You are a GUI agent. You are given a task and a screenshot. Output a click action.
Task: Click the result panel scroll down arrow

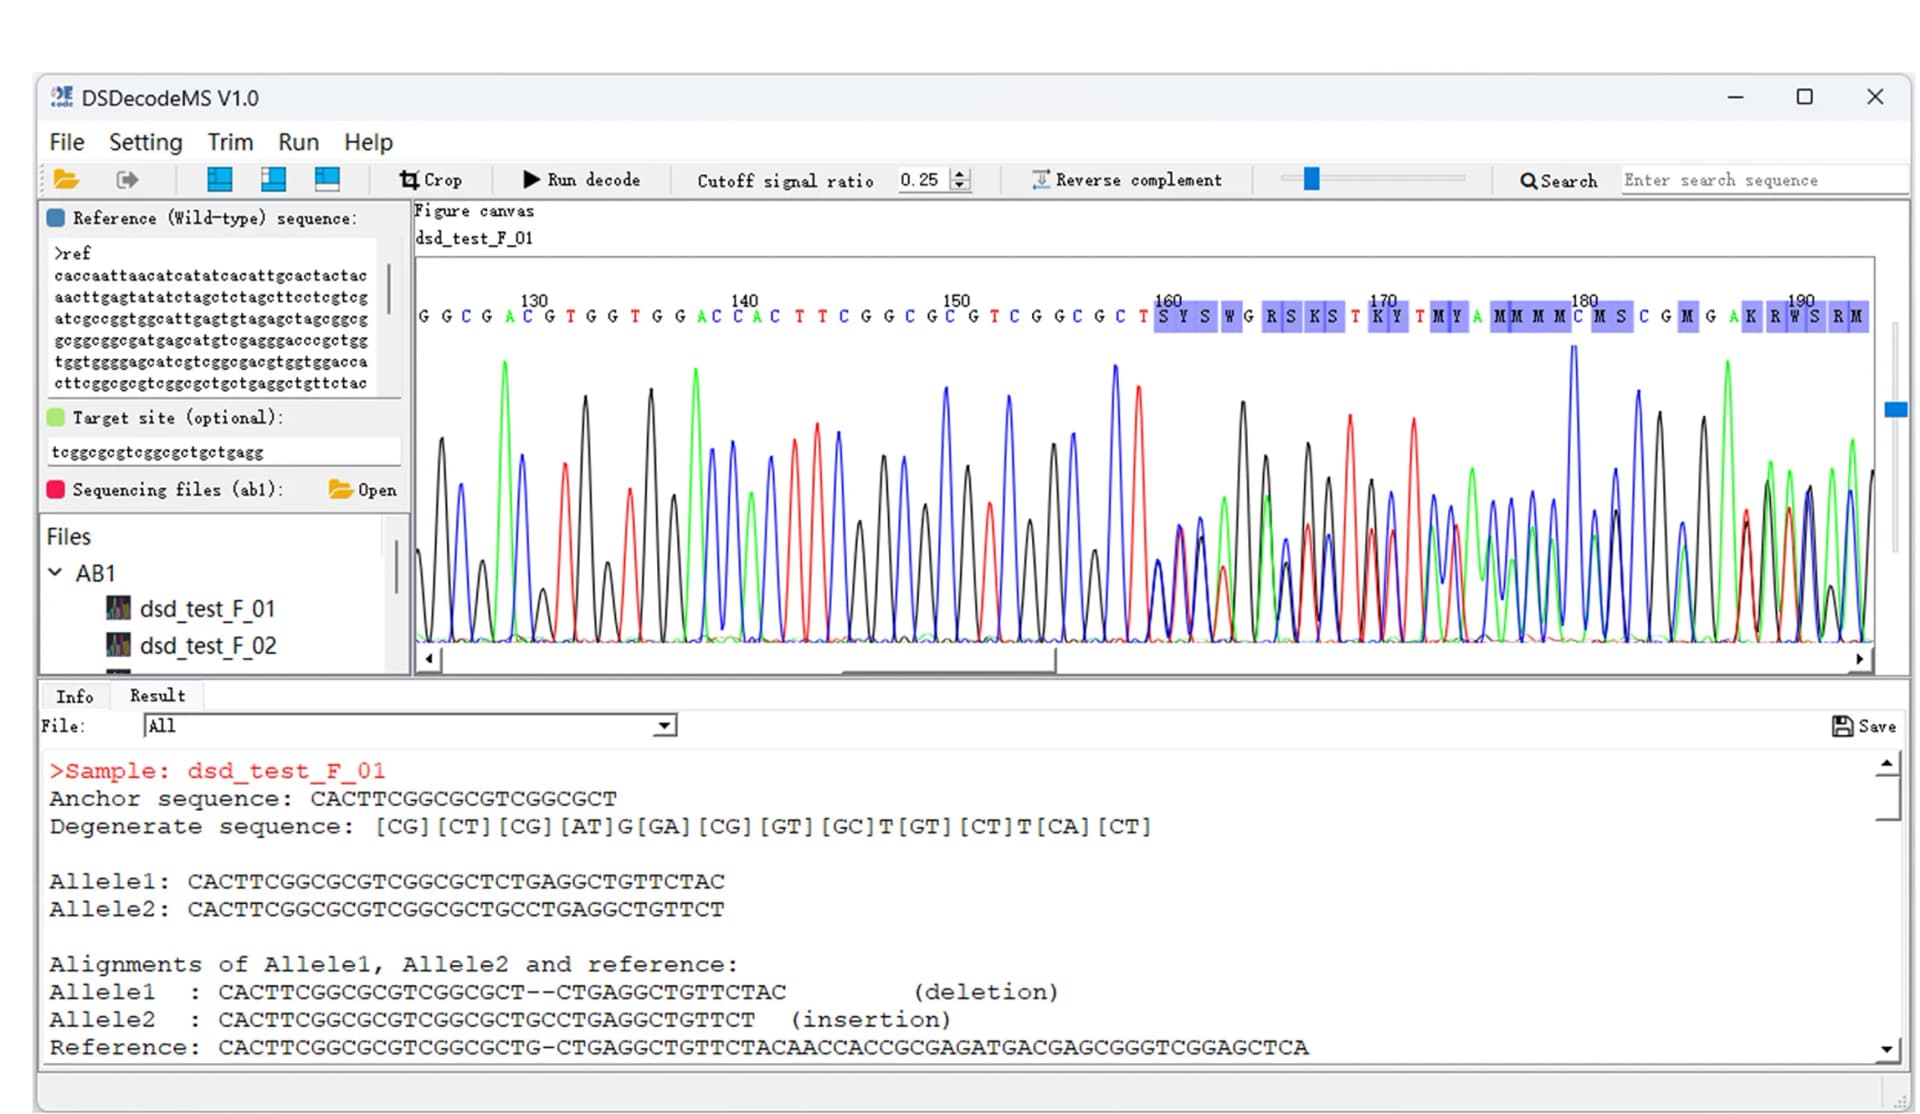tap(1886, 1049)
